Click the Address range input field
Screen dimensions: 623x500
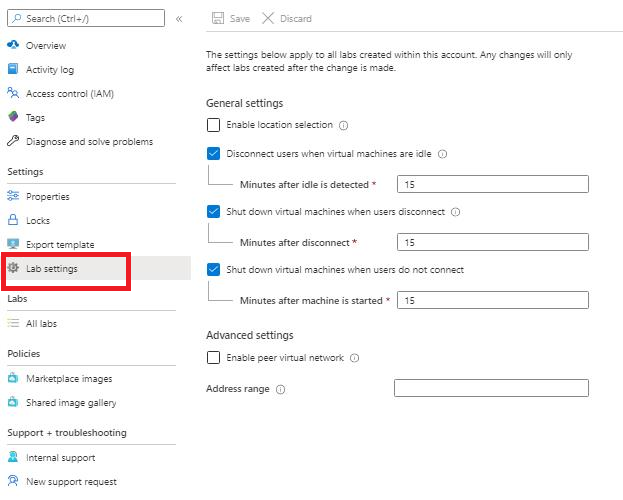(491, 388)
